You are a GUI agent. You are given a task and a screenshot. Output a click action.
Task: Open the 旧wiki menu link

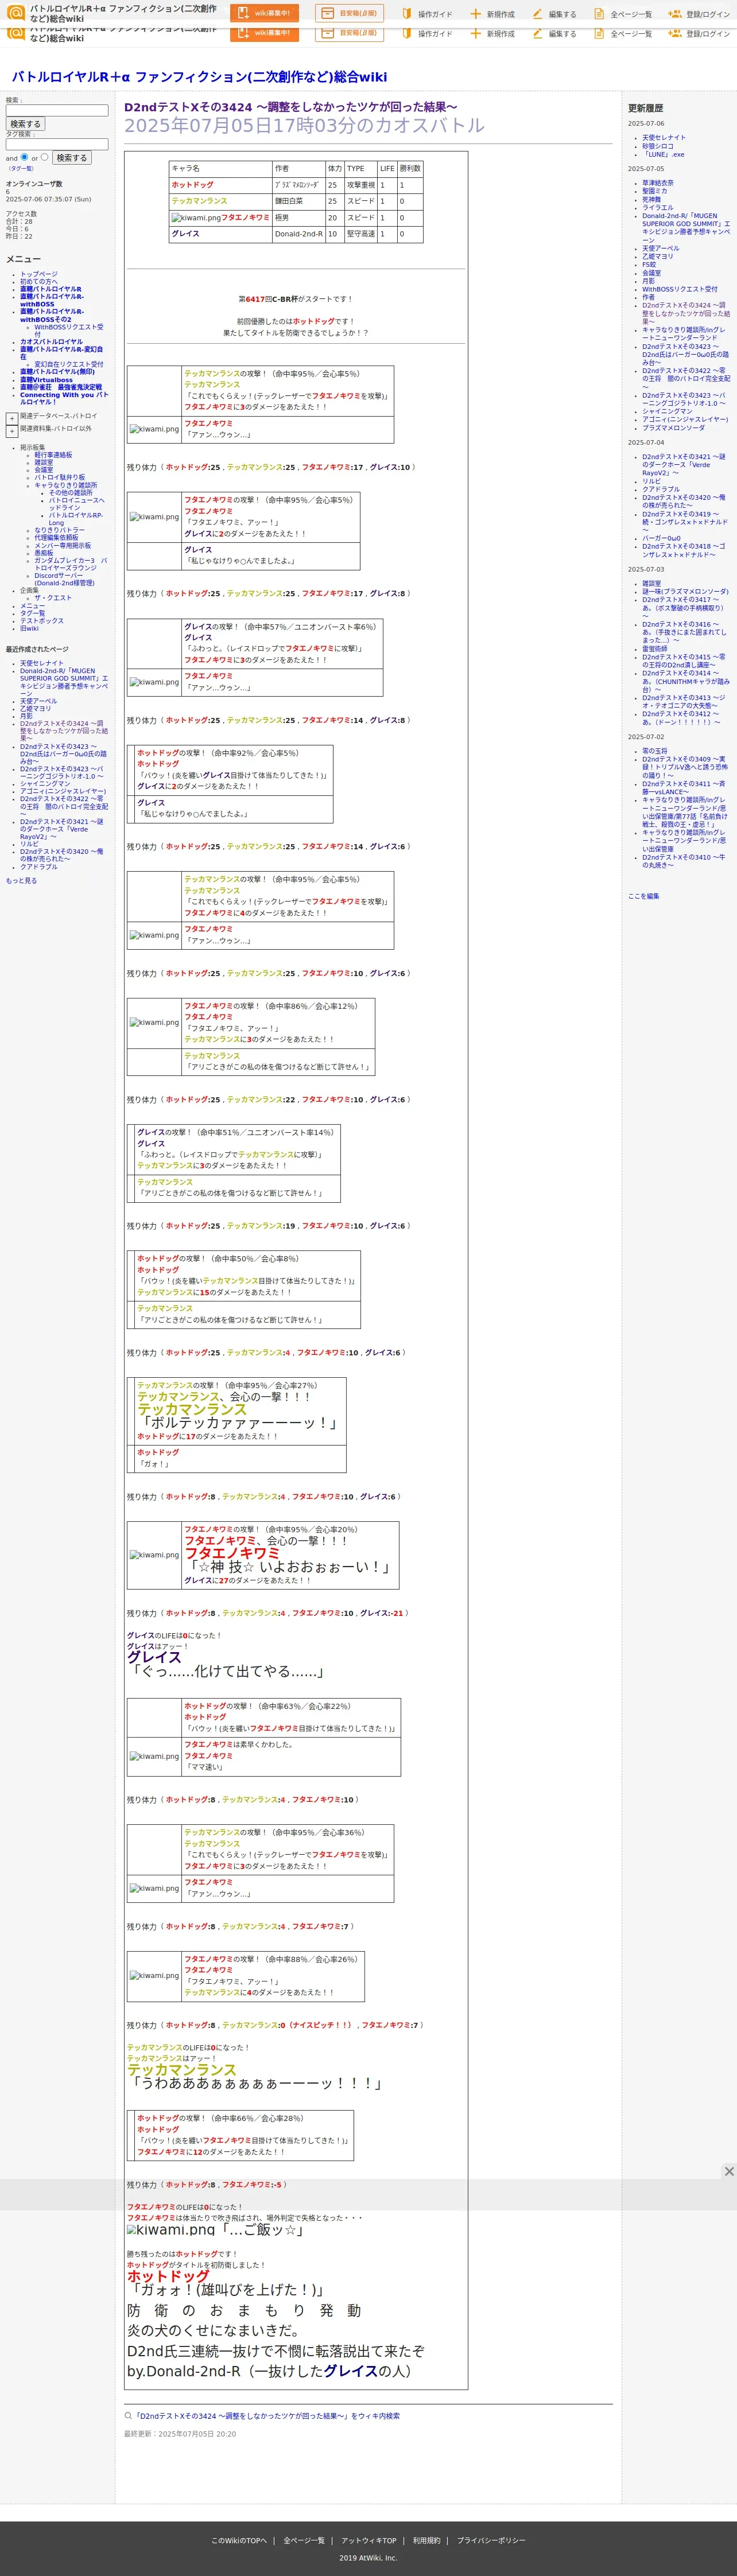click(x=29, y=628)
